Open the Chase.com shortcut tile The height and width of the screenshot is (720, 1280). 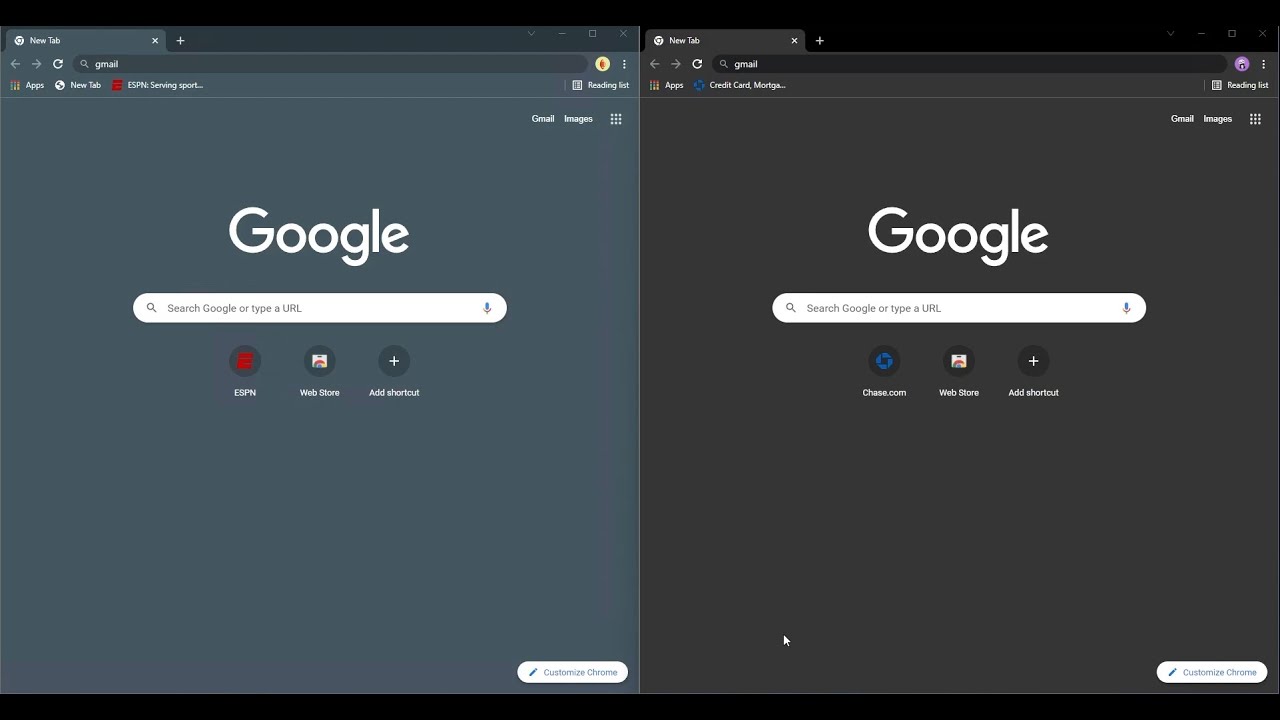pyautogui.click(x=884, y=371)
